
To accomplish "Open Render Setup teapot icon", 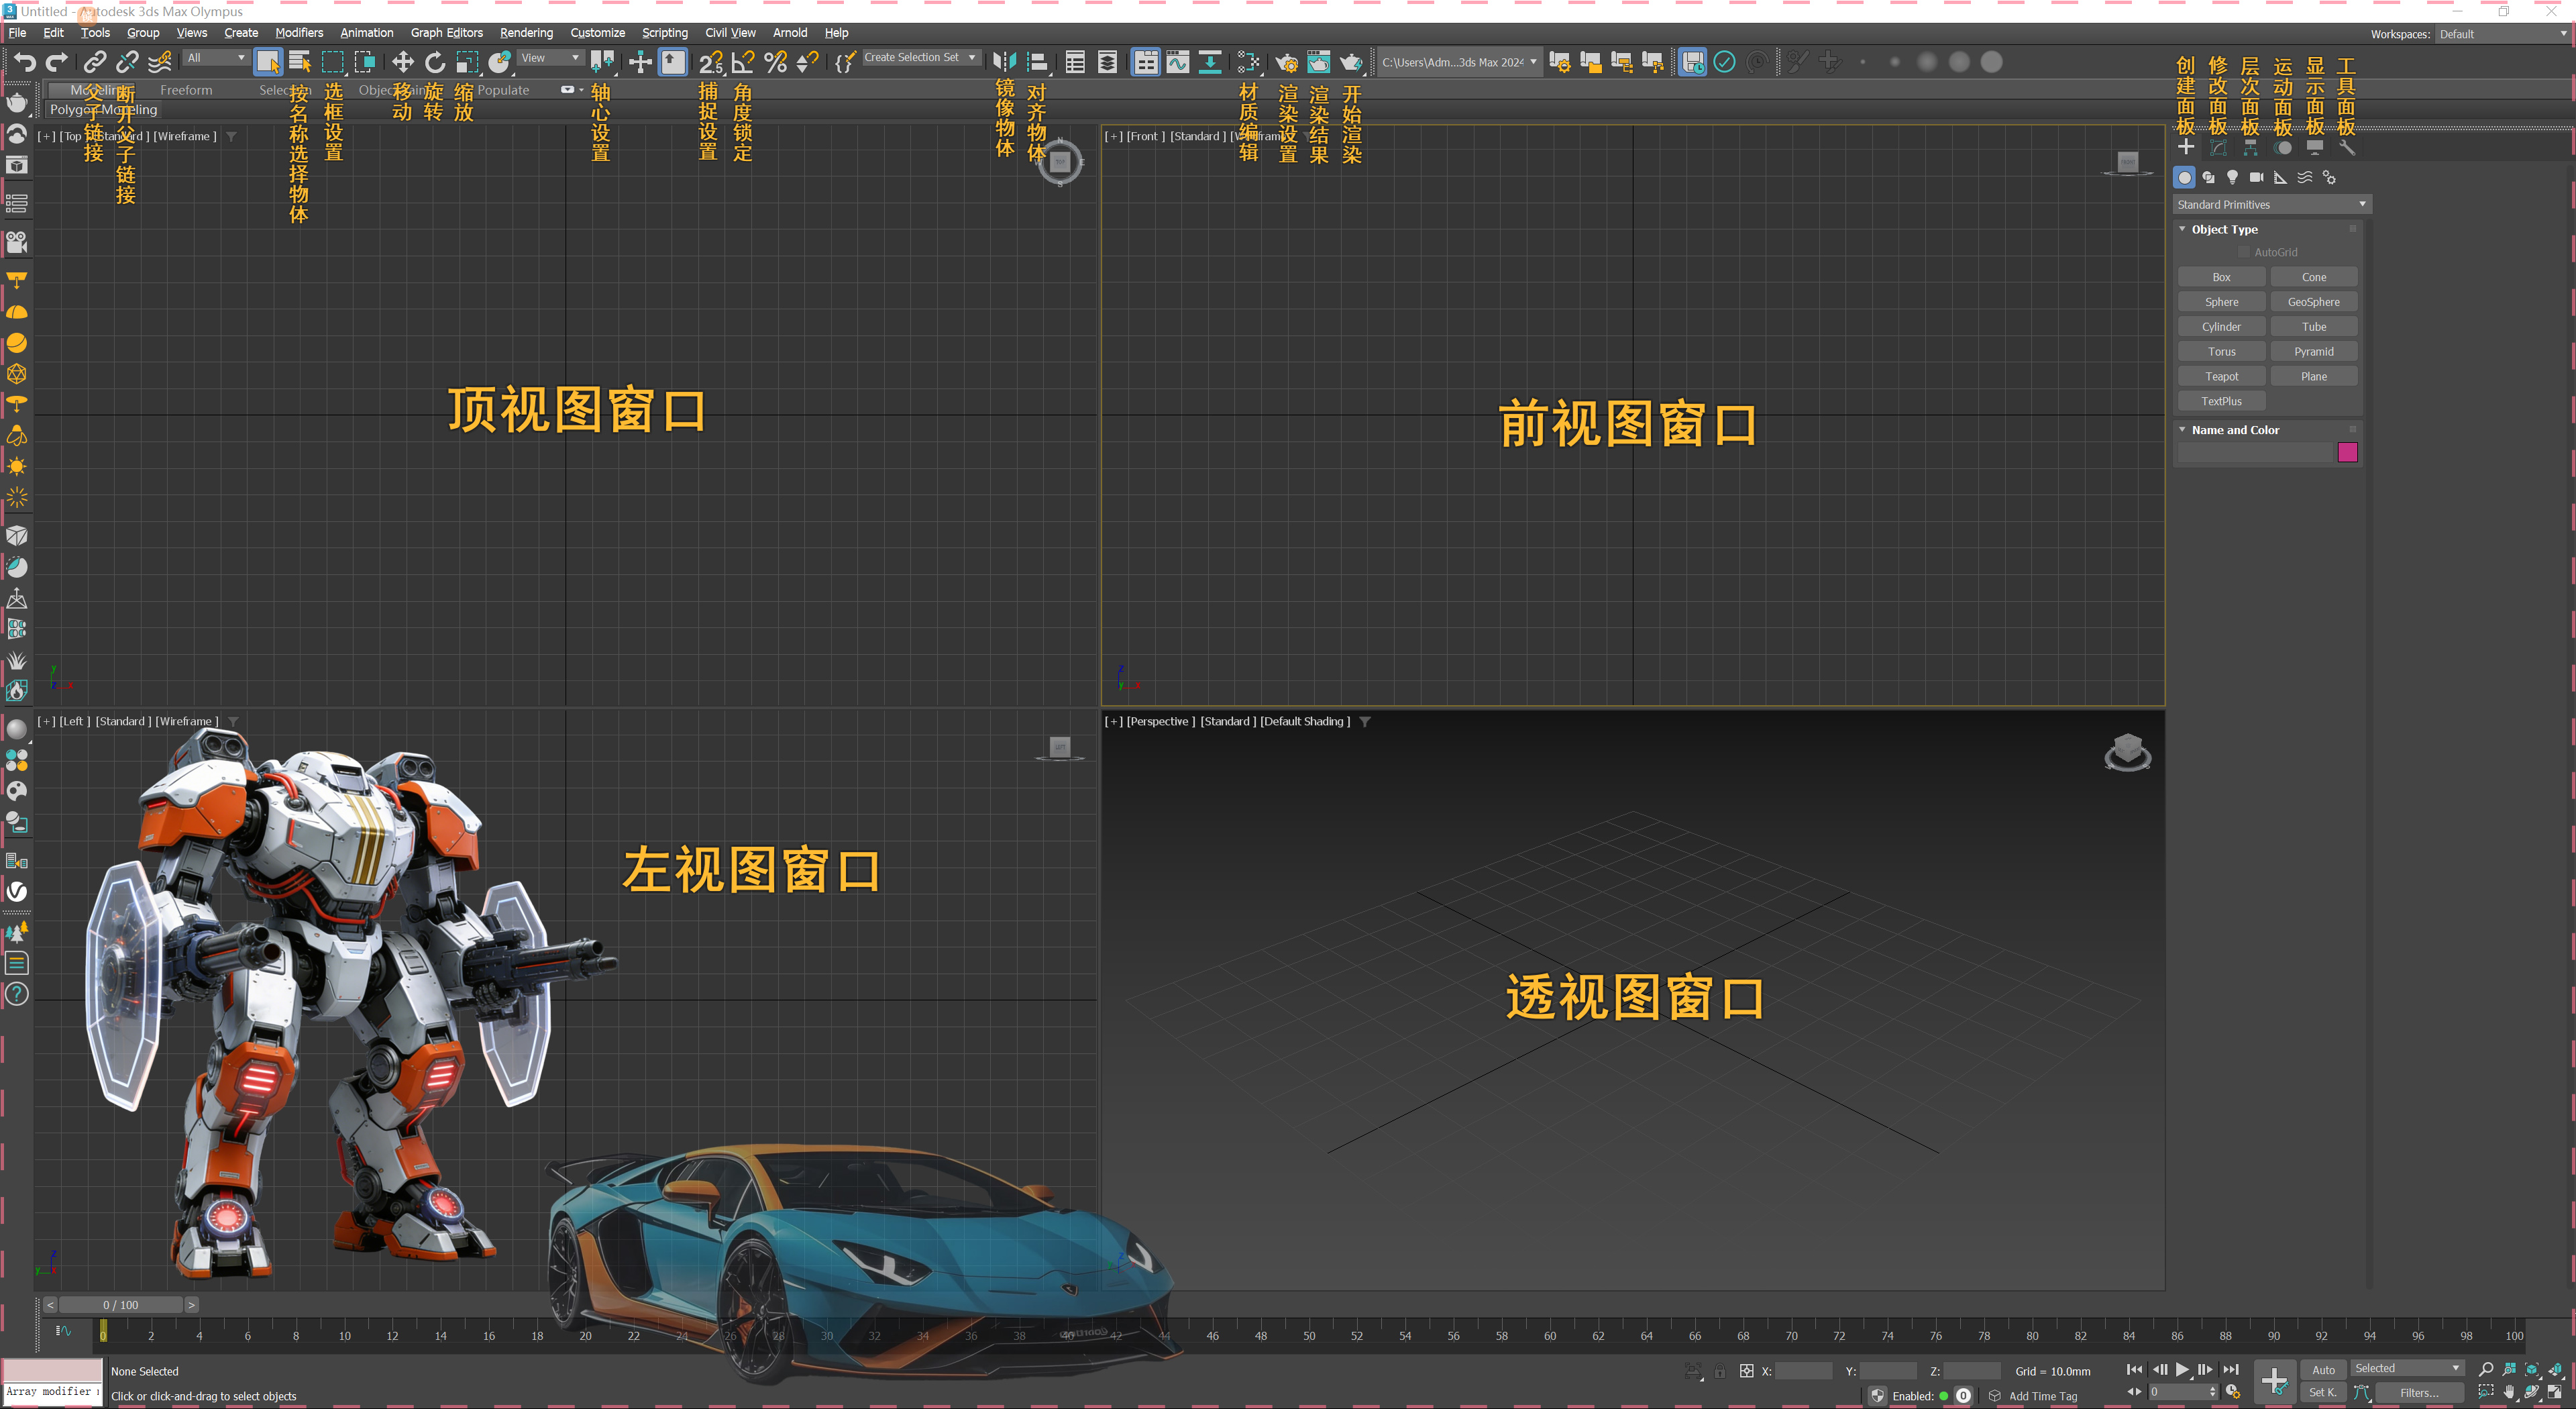I will click(1286, 62).
